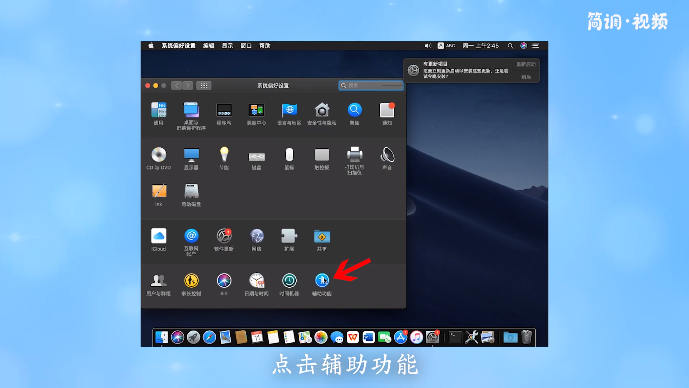689x388 pixels.
Task: Open Spotlight preferences magnifier icon
Action: coord(355,110)
